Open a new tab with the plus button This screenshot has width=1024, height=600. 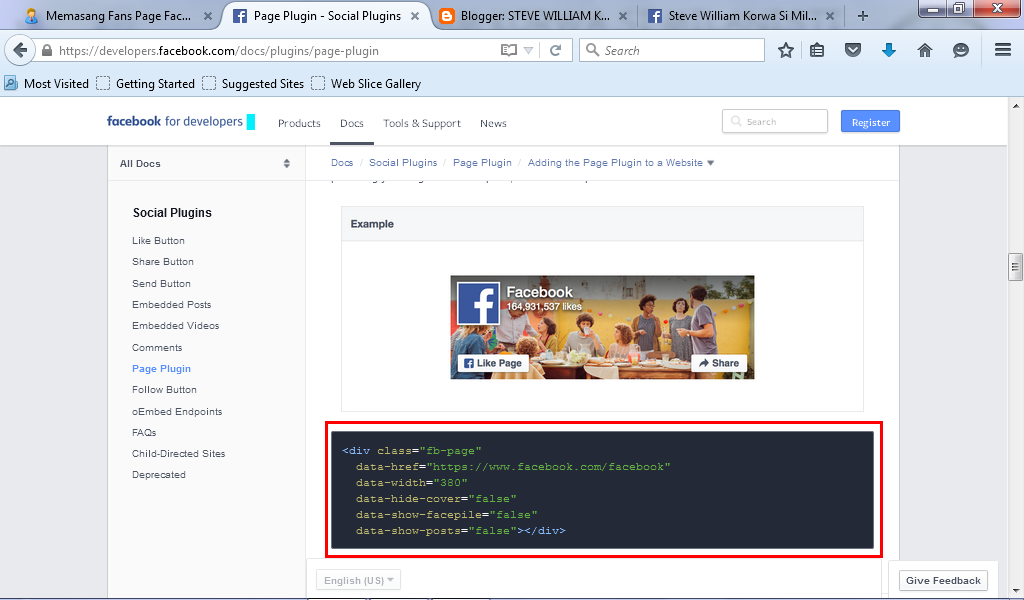pos(863,16)
